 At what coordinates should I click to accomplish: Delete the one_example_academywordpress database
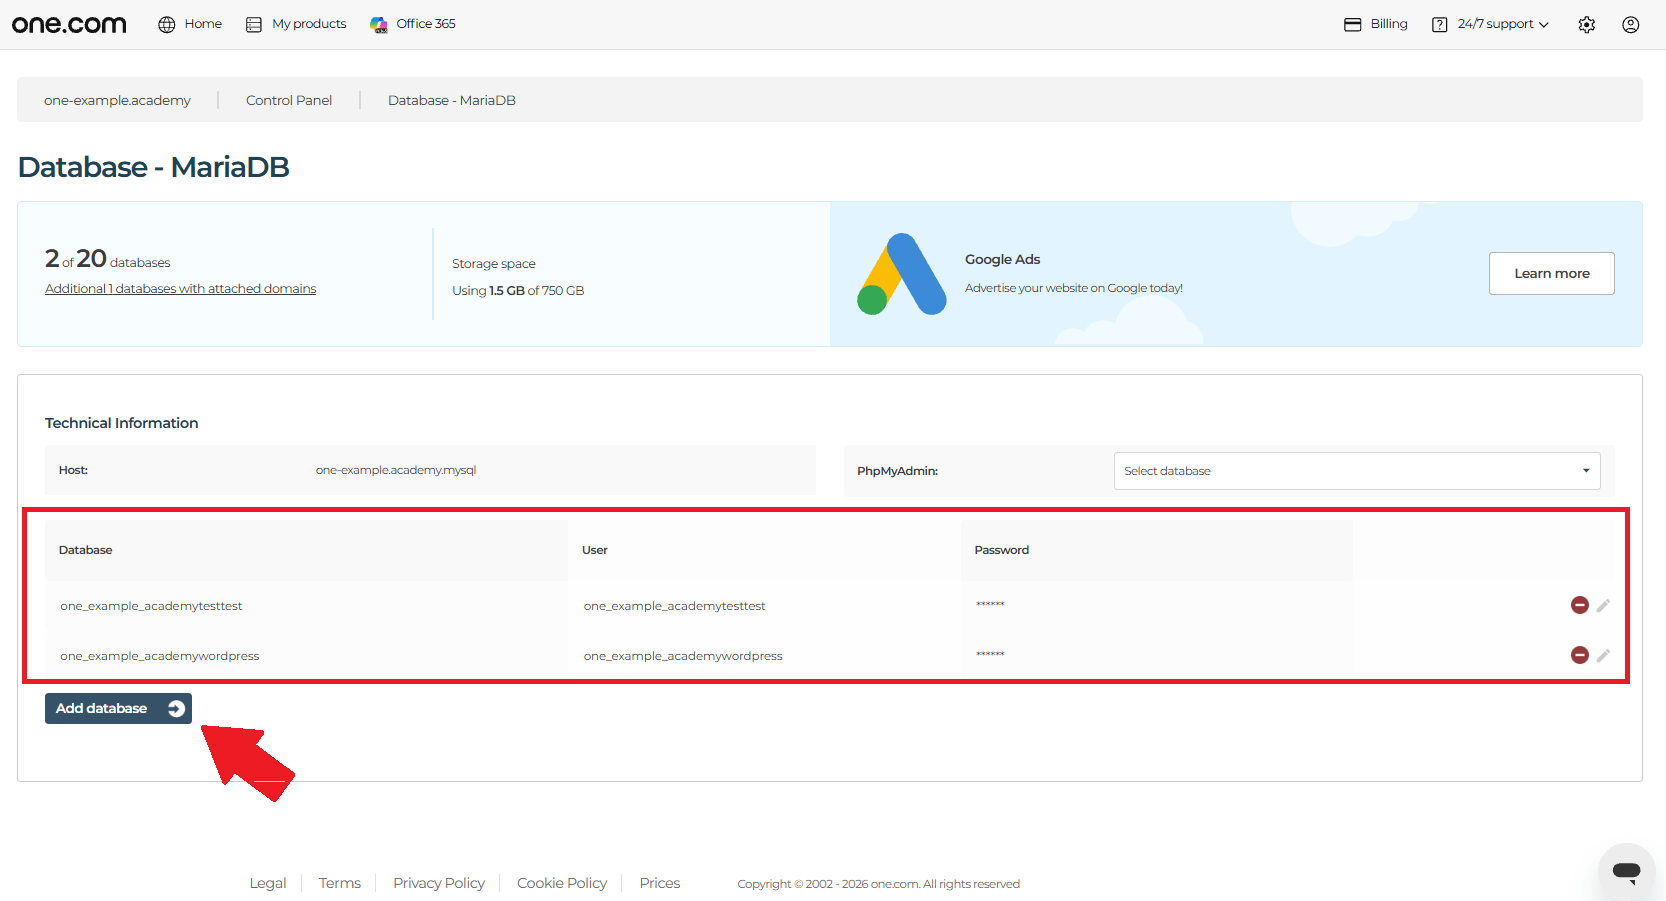tap(1580, 655)
